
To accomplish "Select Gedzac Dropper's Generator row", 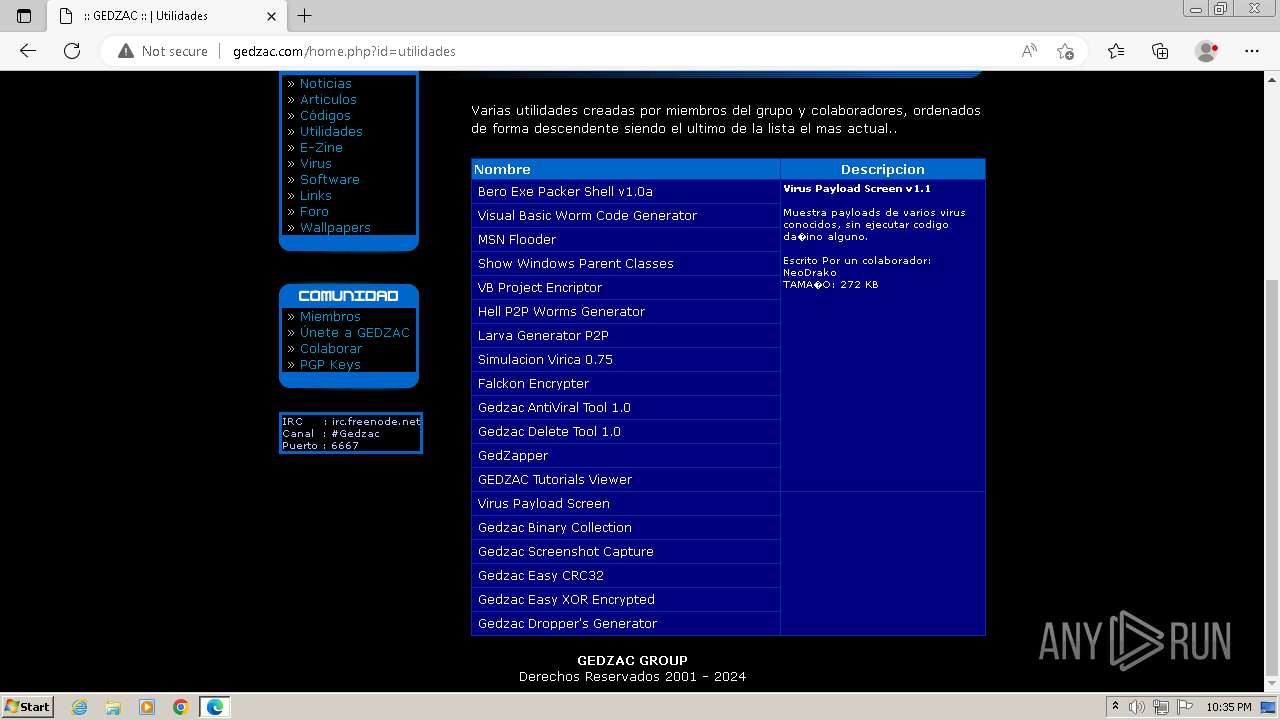I will point(625,623).
